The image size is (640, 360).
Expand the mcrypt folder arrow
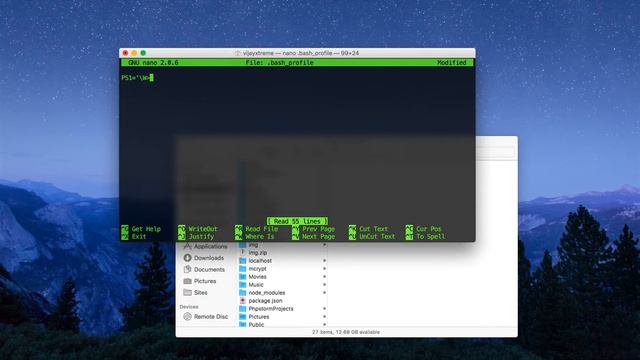324,269
